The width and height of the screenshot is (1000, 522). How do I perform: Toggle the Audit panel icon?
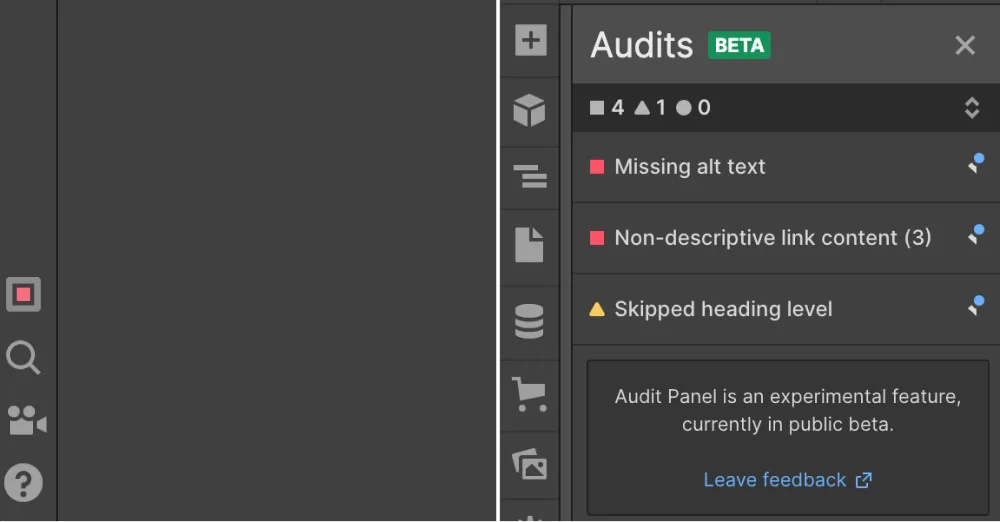click(23, 295)
